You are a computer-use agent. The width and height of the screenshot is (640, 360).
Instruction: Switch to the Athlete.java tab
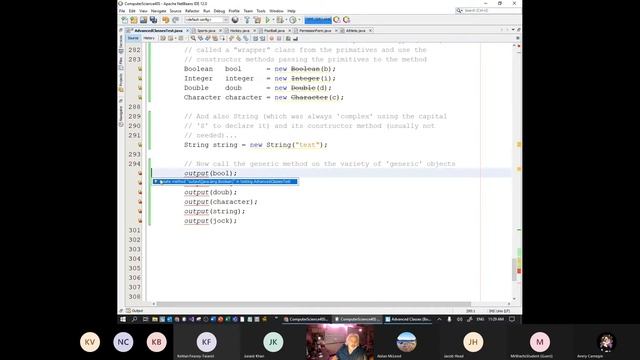click(356, 31)
